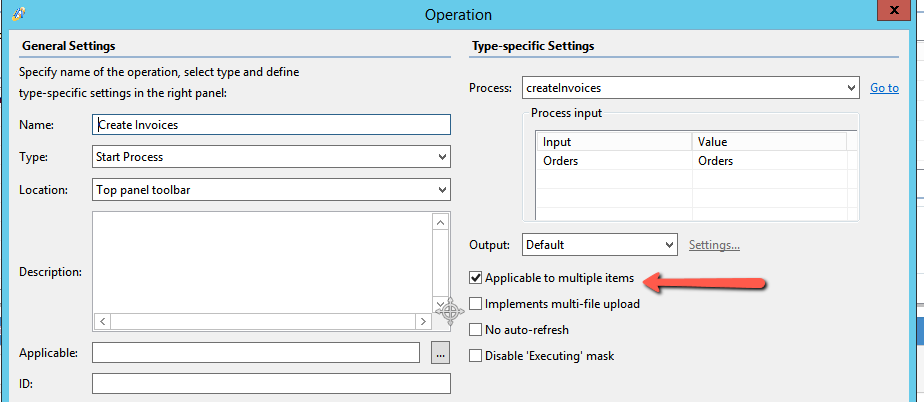Image resolution: width=924 pixels, height=402 pixels.
Task: Select the Value column header
Action: click(x=769, y=142)
